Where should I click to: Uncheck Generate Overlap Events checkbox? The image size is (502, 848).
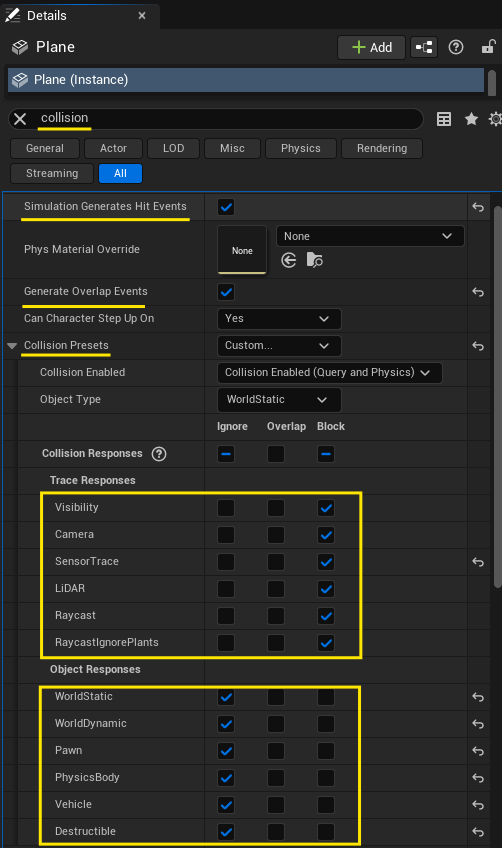pos(226,293)
